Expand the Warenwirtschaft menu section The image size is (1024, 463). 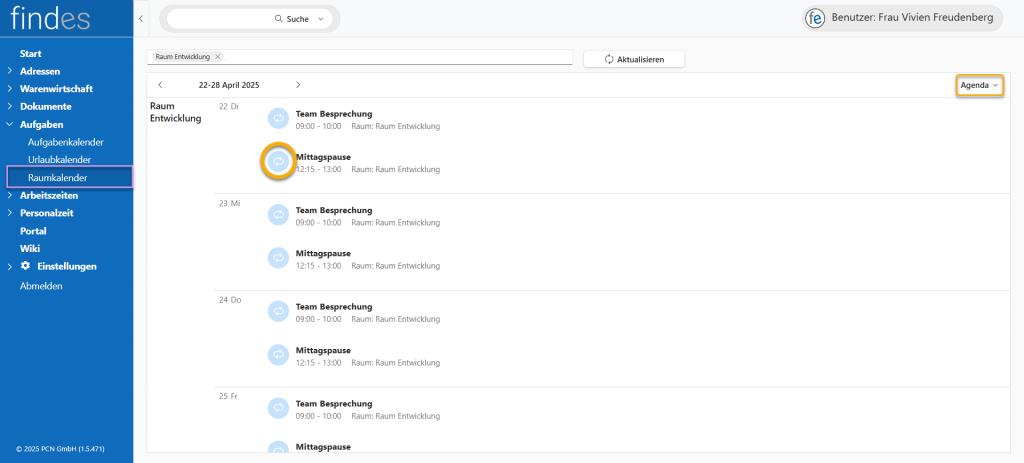[9, 89]
